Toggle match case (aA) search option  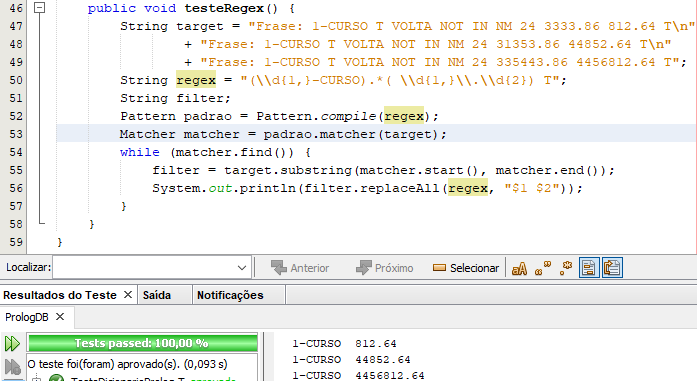tap(519, 269)
